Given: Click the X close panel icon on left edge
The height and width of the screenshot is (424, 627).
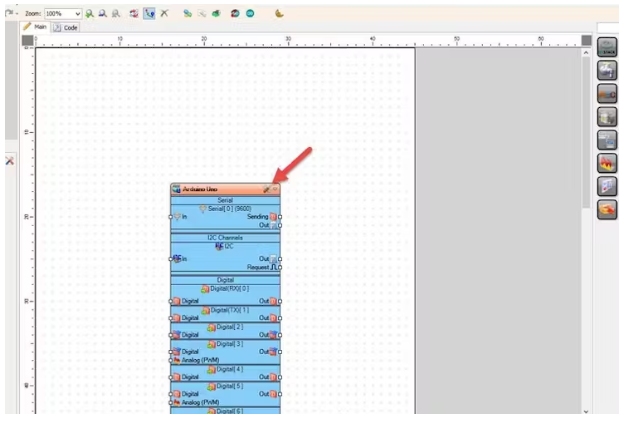Looking at the screenshot, I should click(9, 161).
